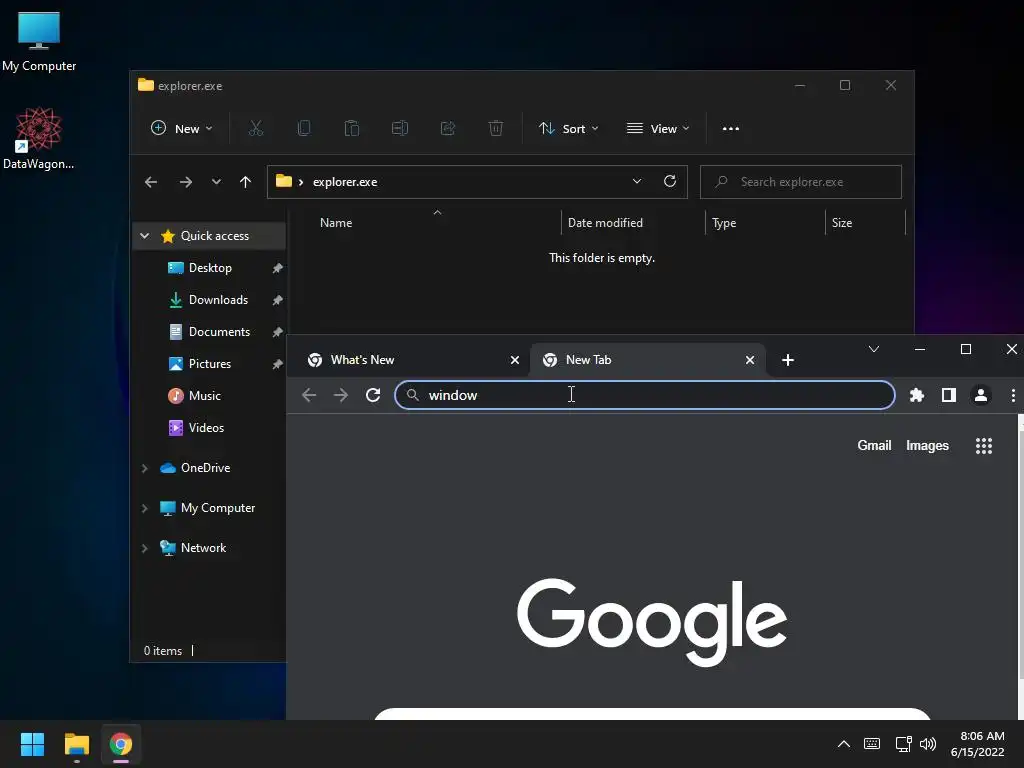Expand the address bar history dropdown
Image resolution: width=1024 pixels, height=768 pixels.
(637, 182)
